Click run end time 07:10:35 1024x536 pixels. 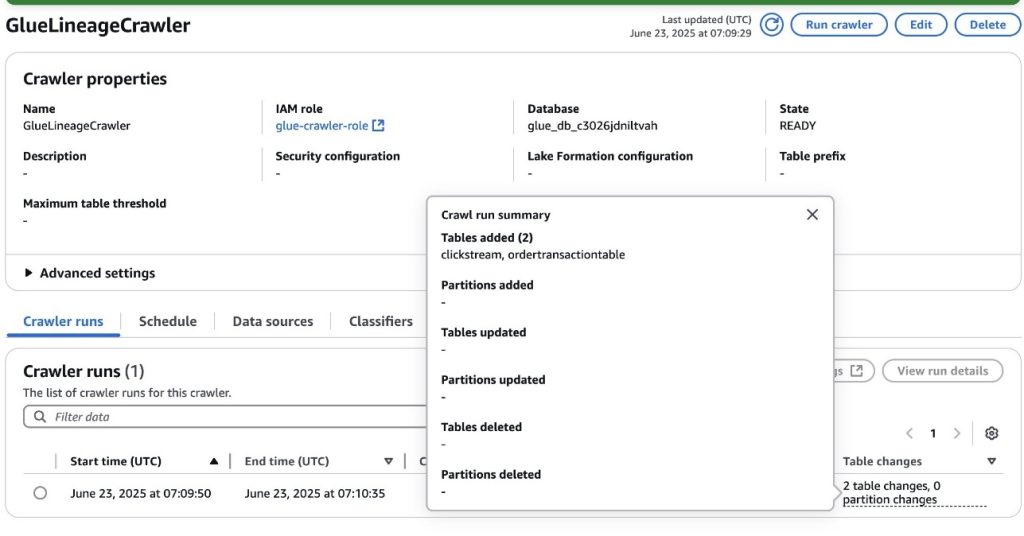[315, 494]
